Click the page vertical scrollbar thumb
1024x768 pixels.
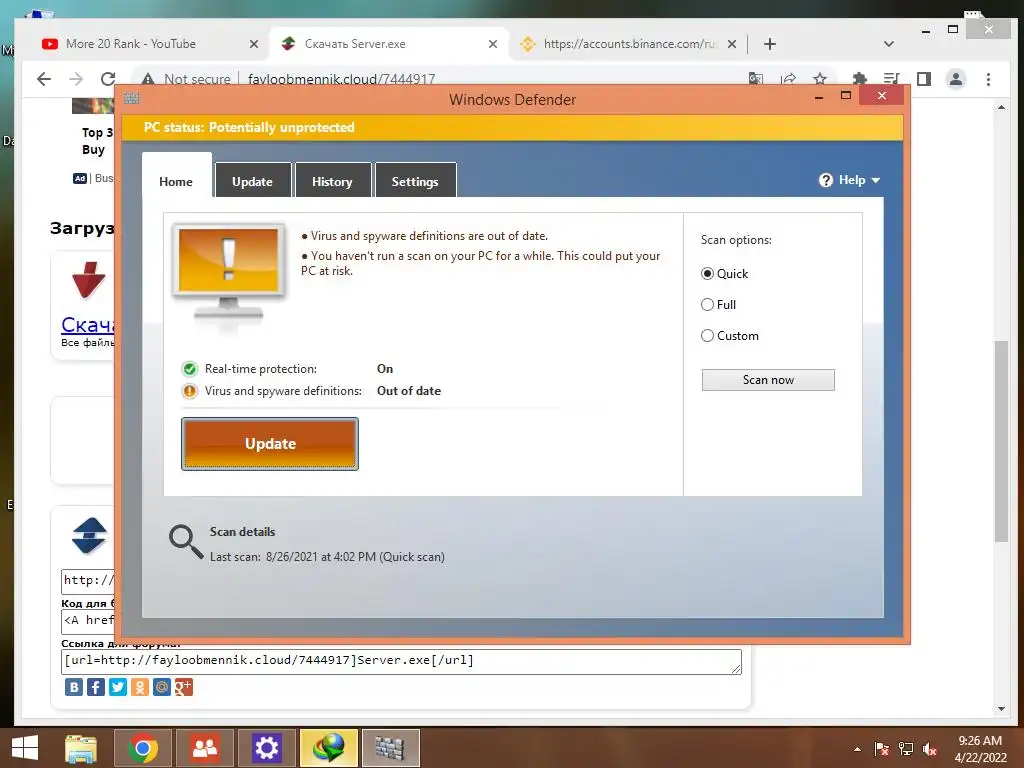point(1001,441)
